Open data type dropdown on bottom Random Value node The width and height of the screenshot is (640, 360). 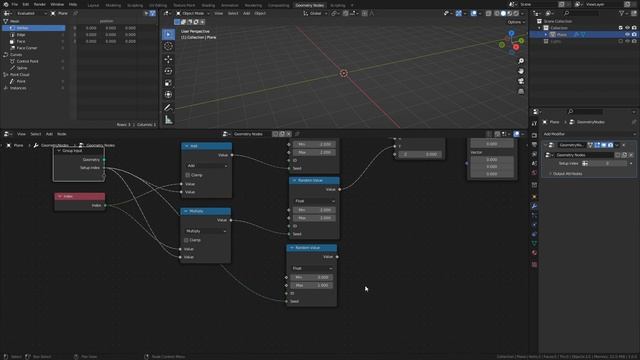[312, 268]
